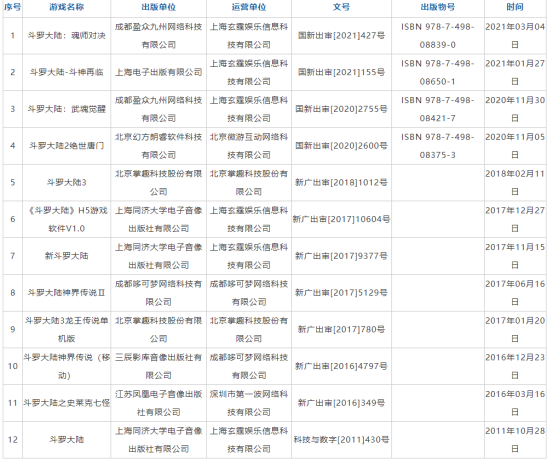This screenshot has height=465, width=554.
Task: Select approval number 新广出审[2017]10604号
Action: [341, 219]
